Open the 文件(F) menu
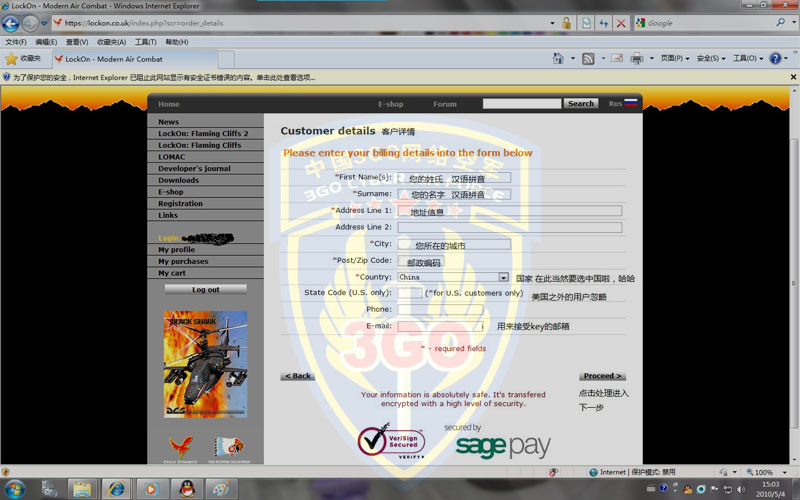The width and height of the screenshot is (800, 500). 16,42
